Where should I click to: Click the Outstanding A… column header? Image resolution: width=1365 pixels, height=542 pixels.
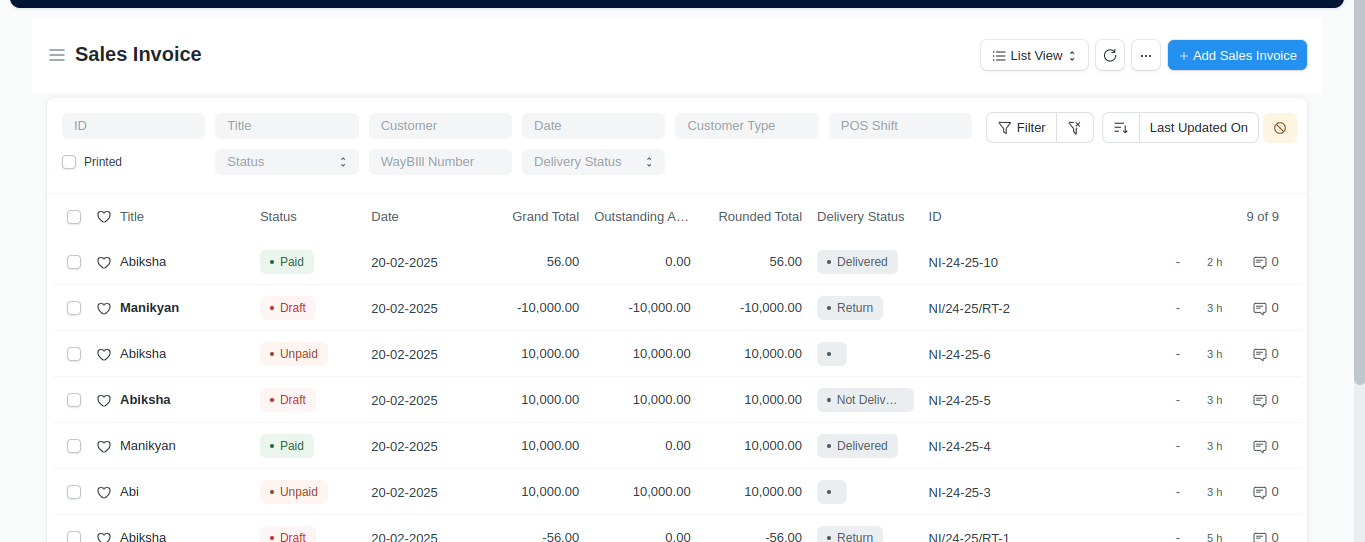coord(642,217)
